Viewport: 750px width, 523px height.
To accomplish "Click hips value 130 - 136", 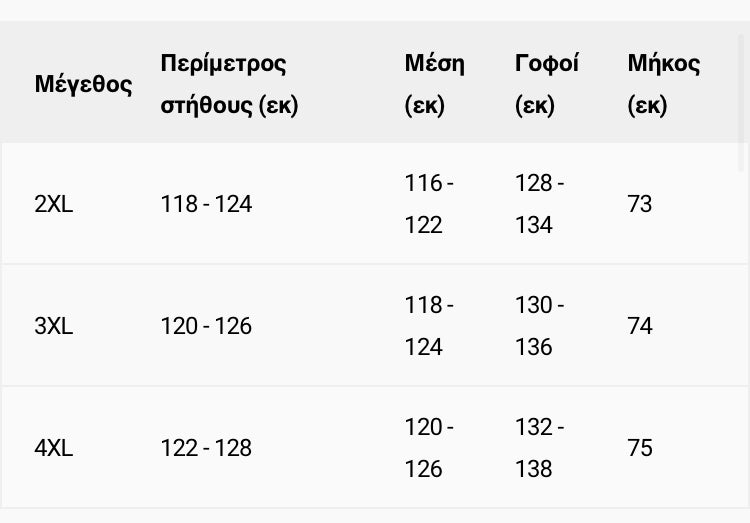I will (540, 326).
